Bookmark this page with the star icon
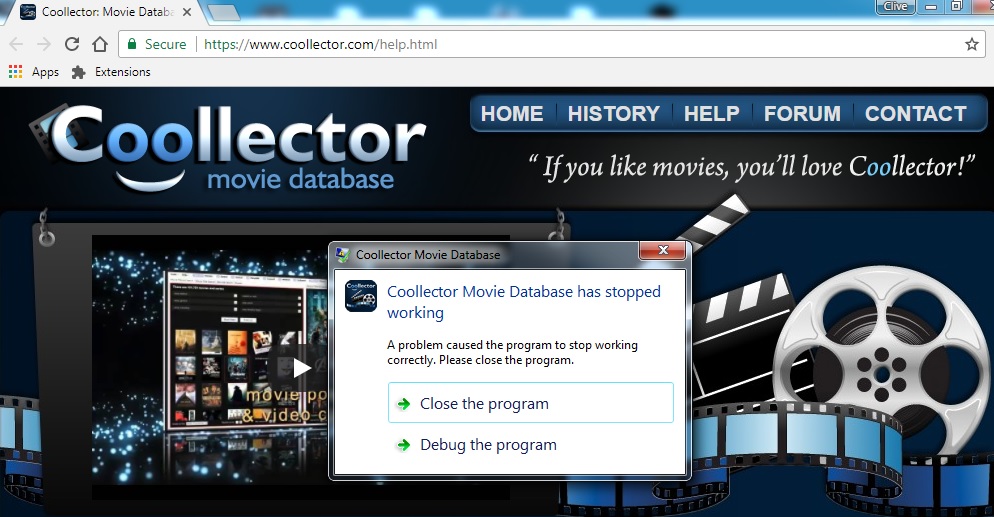This screenshot has height=517, width=994. click(x=971, y=44)
